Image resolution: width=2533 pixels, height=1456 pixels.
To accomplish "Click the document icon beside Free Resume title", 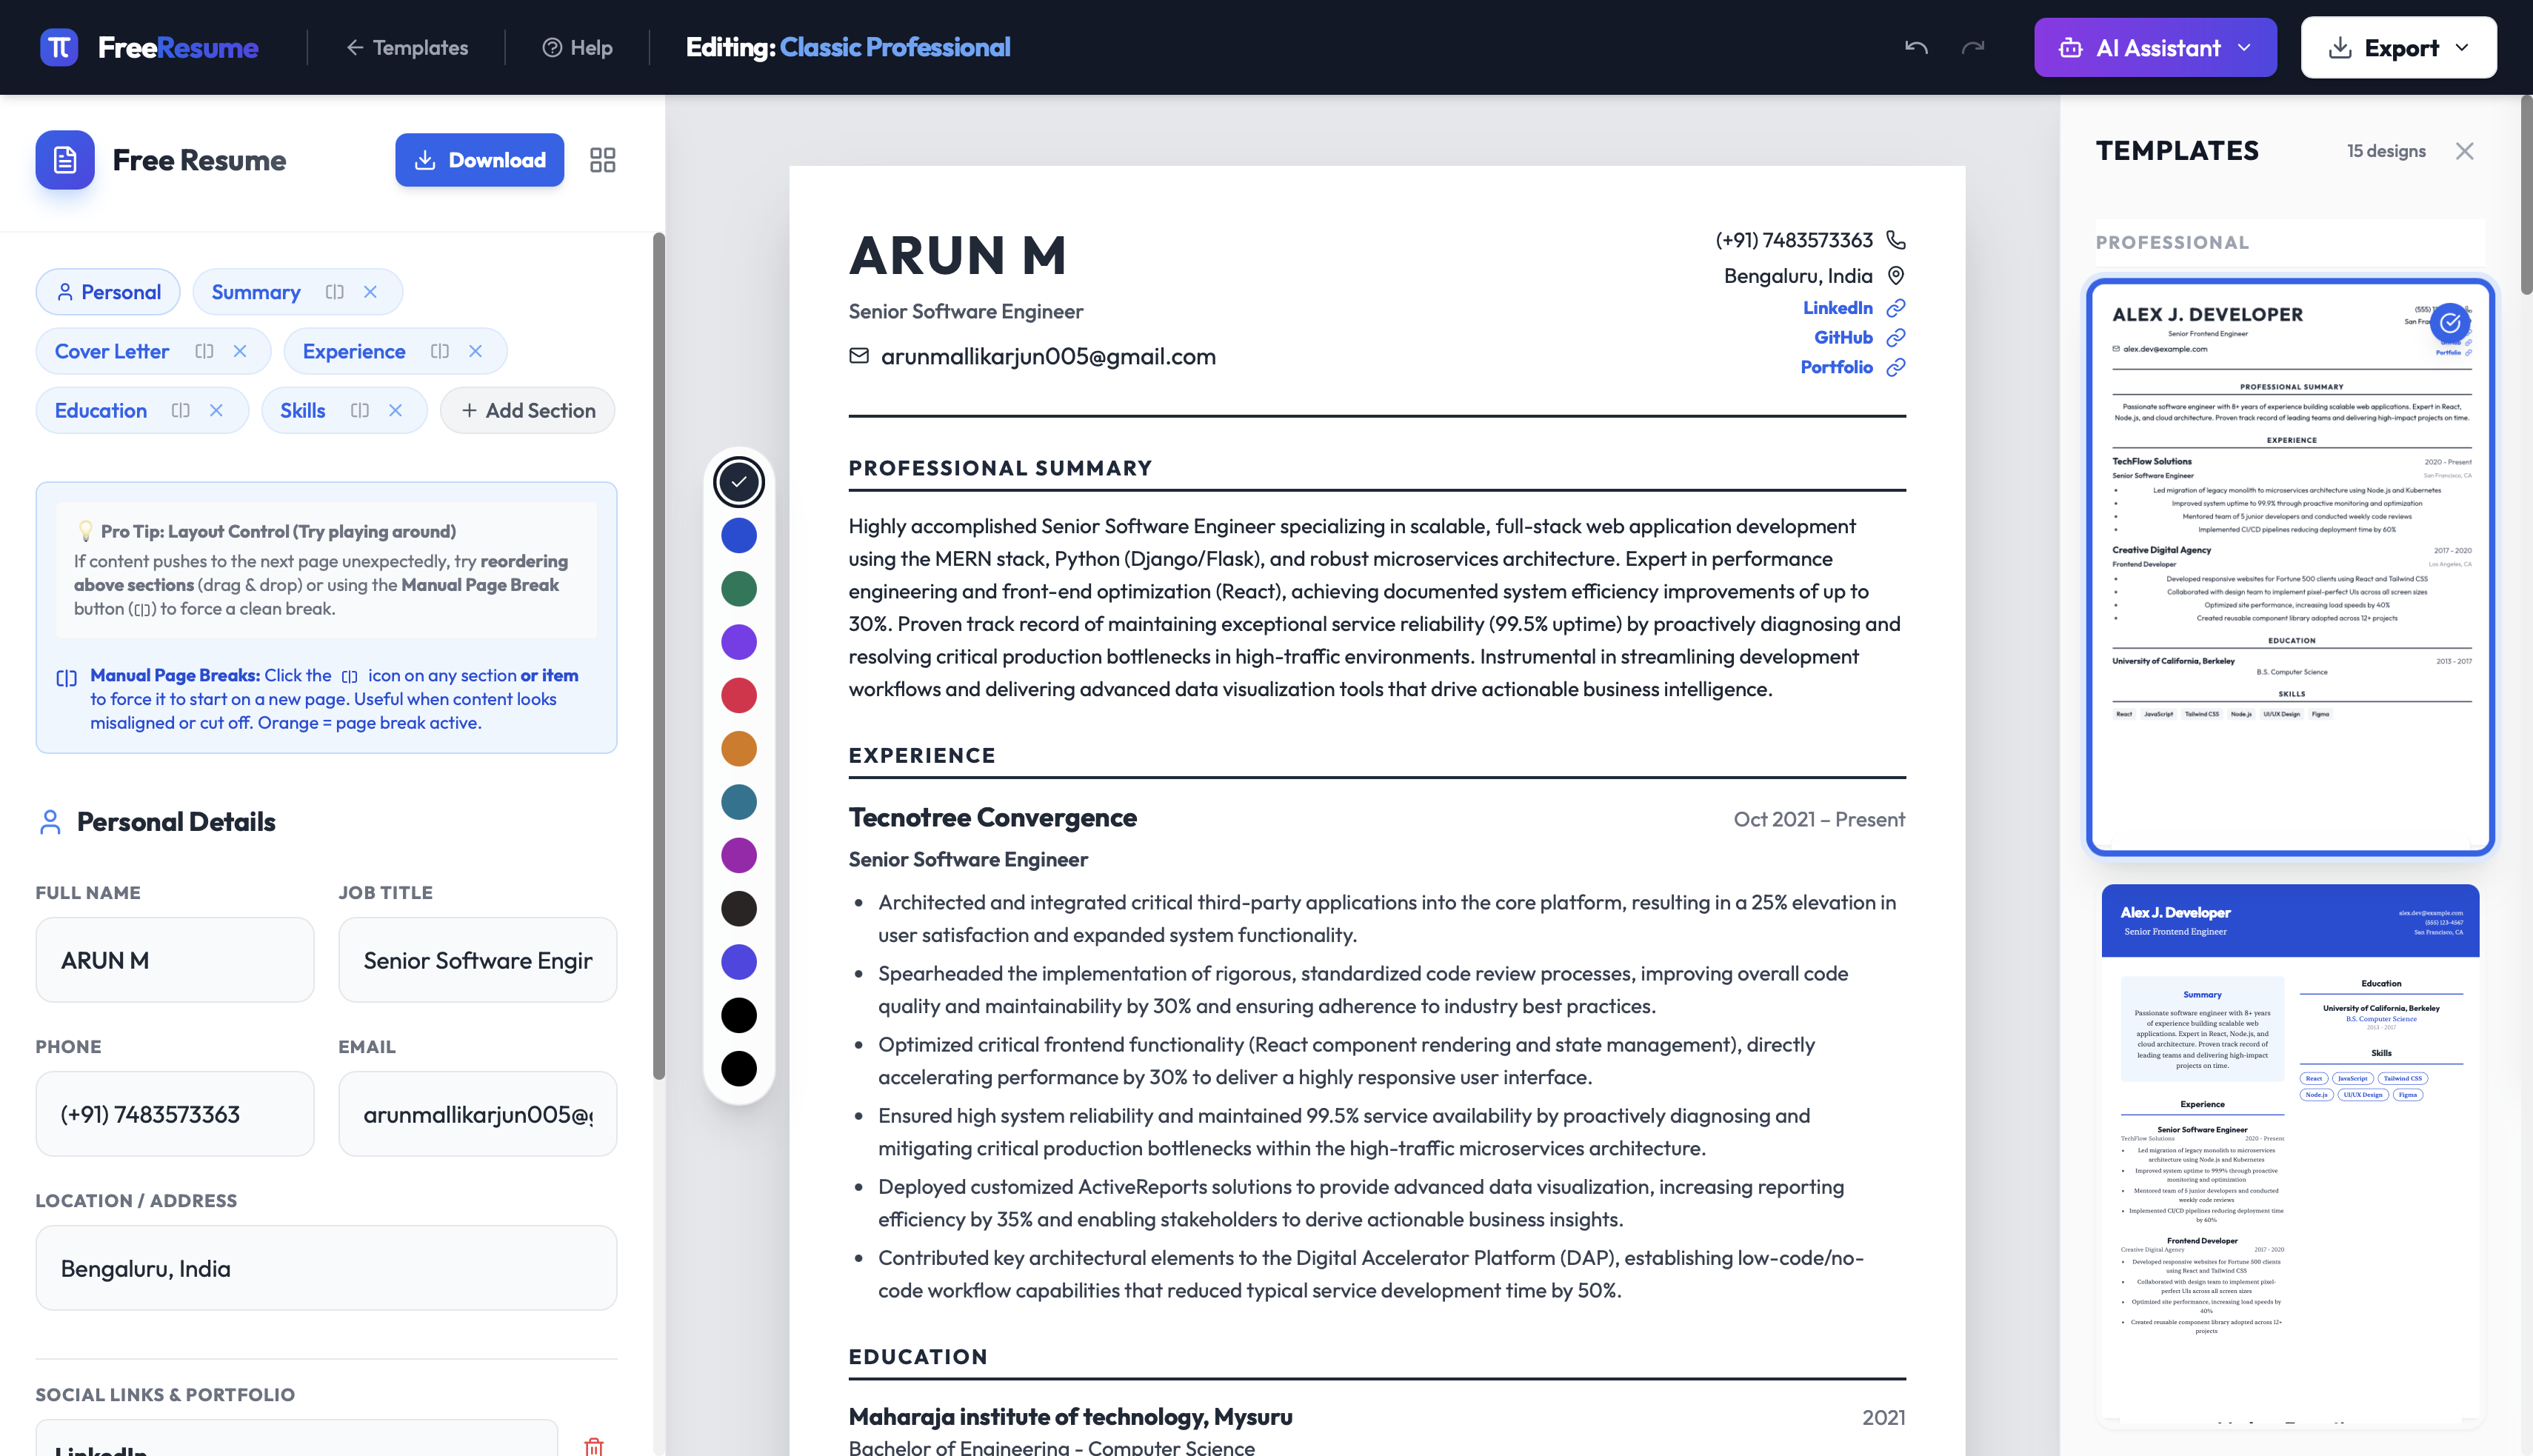I will [x=64, y=159].
